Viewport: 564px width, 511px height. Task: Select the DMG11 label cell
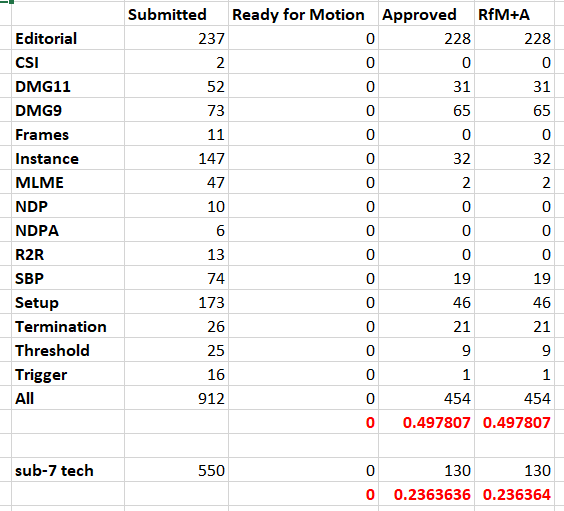click(68, 86)
